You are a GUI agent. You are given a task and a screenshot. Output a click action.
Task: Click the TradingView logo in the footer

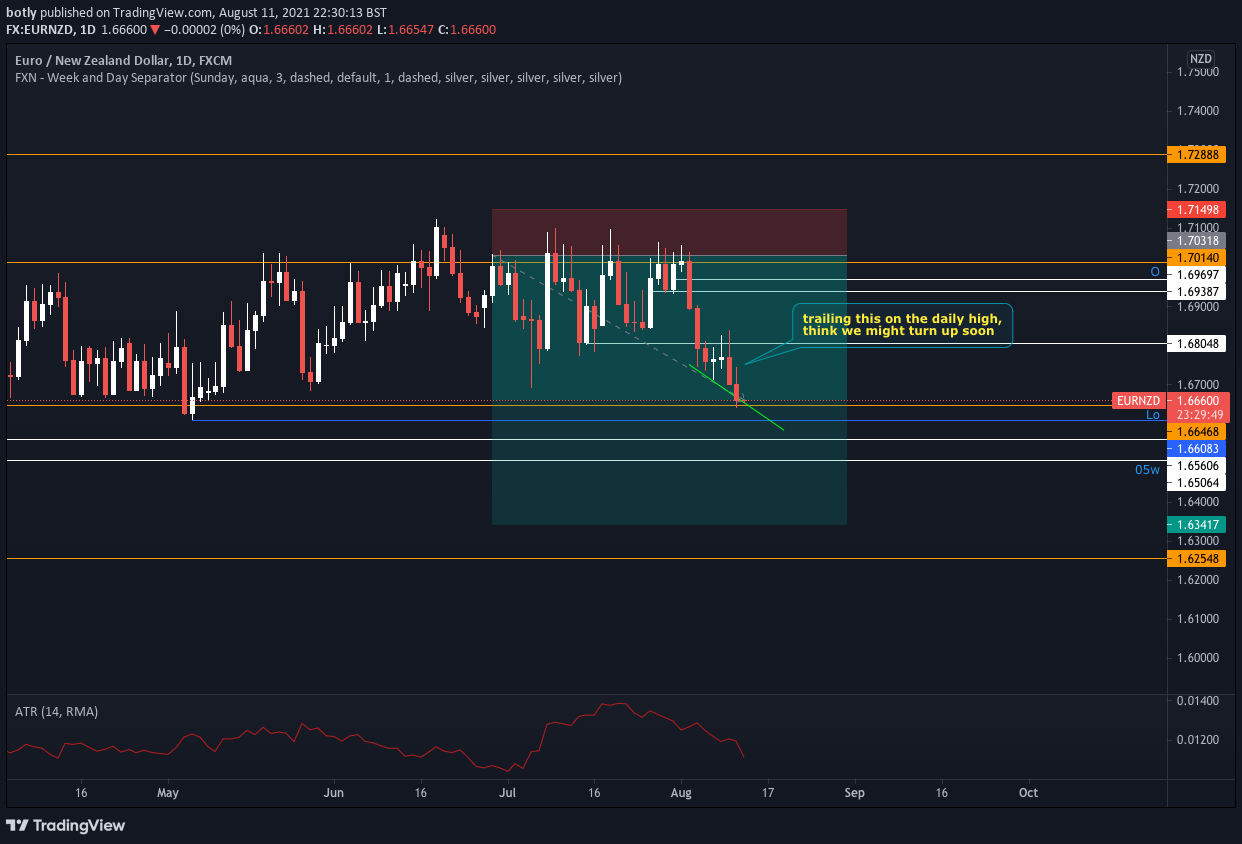click(66, 825)
